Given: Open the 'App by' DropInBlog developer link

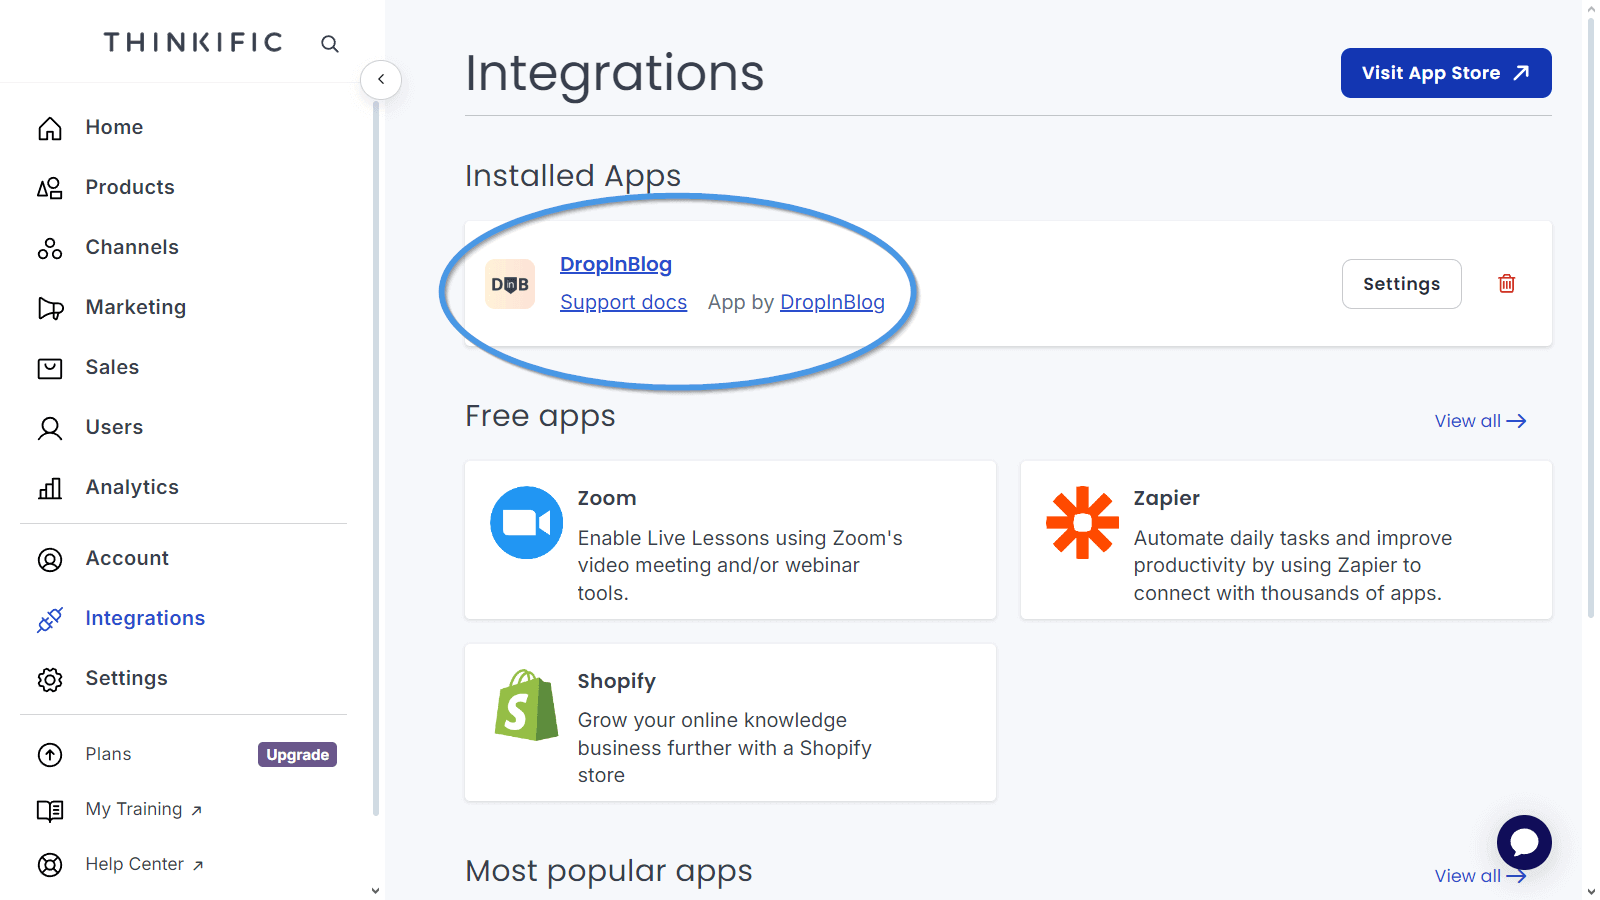Looking at the screenshot, I should [x=832, y=302].
